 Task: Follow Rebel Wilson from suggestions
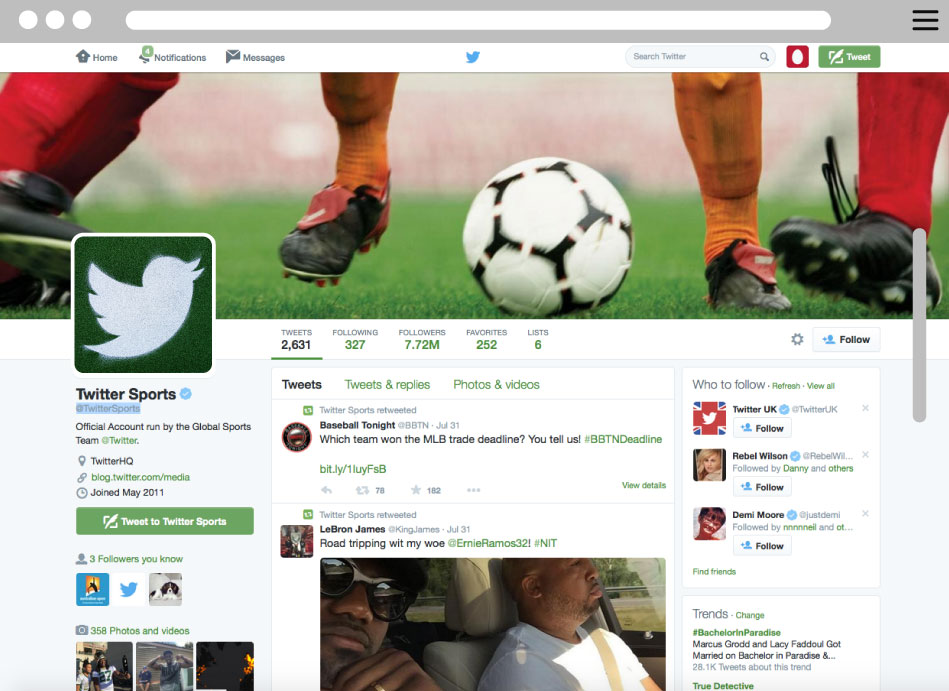tap(762, 487)
